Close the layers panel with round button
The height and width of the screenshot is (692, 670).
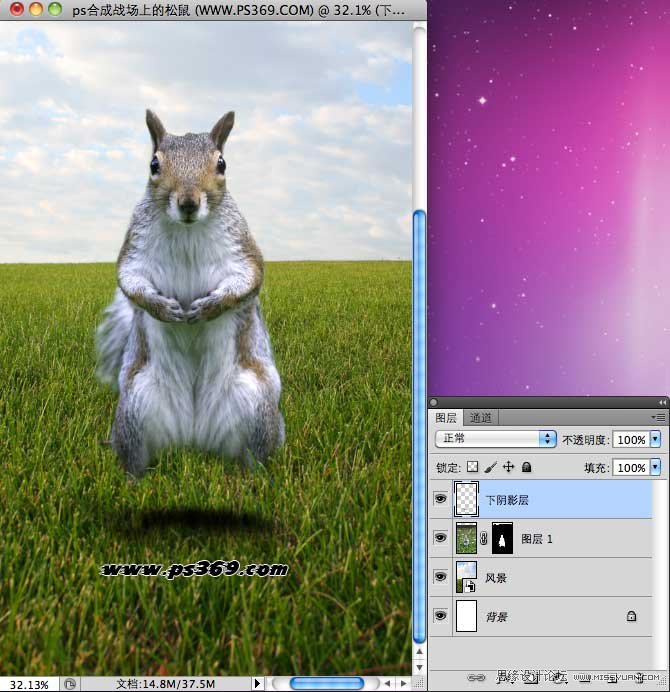click(x=434, y=402)
